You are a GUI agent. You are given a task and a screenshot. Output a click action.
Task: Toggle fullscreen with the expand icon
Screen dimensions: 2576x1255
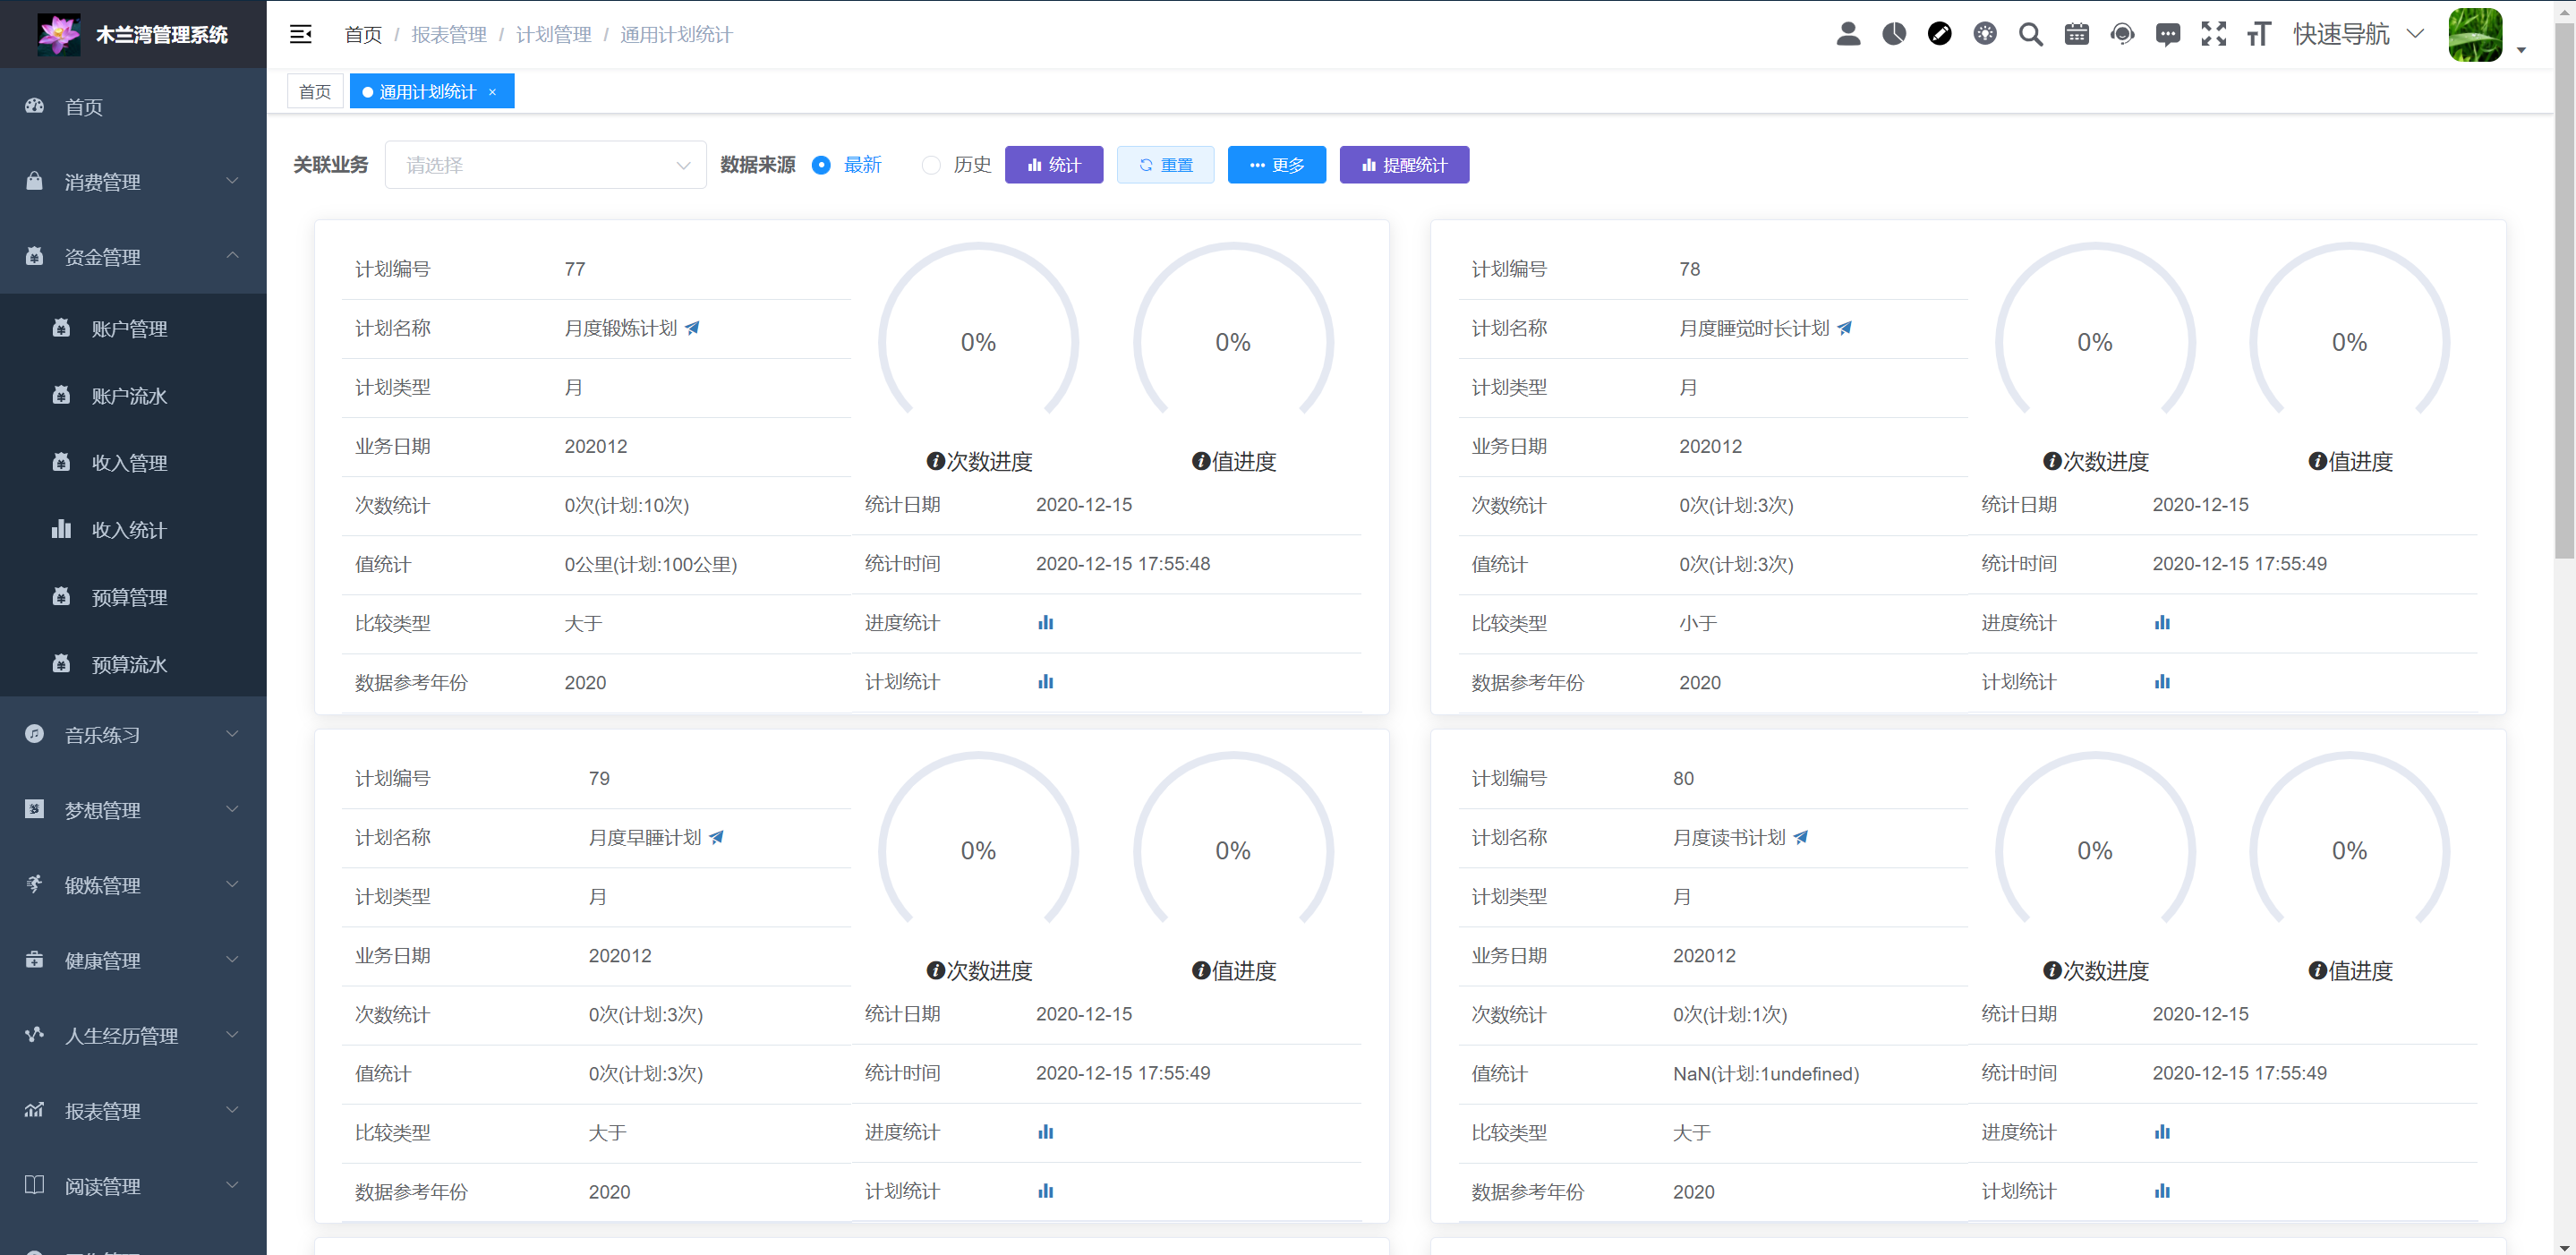2213,34
